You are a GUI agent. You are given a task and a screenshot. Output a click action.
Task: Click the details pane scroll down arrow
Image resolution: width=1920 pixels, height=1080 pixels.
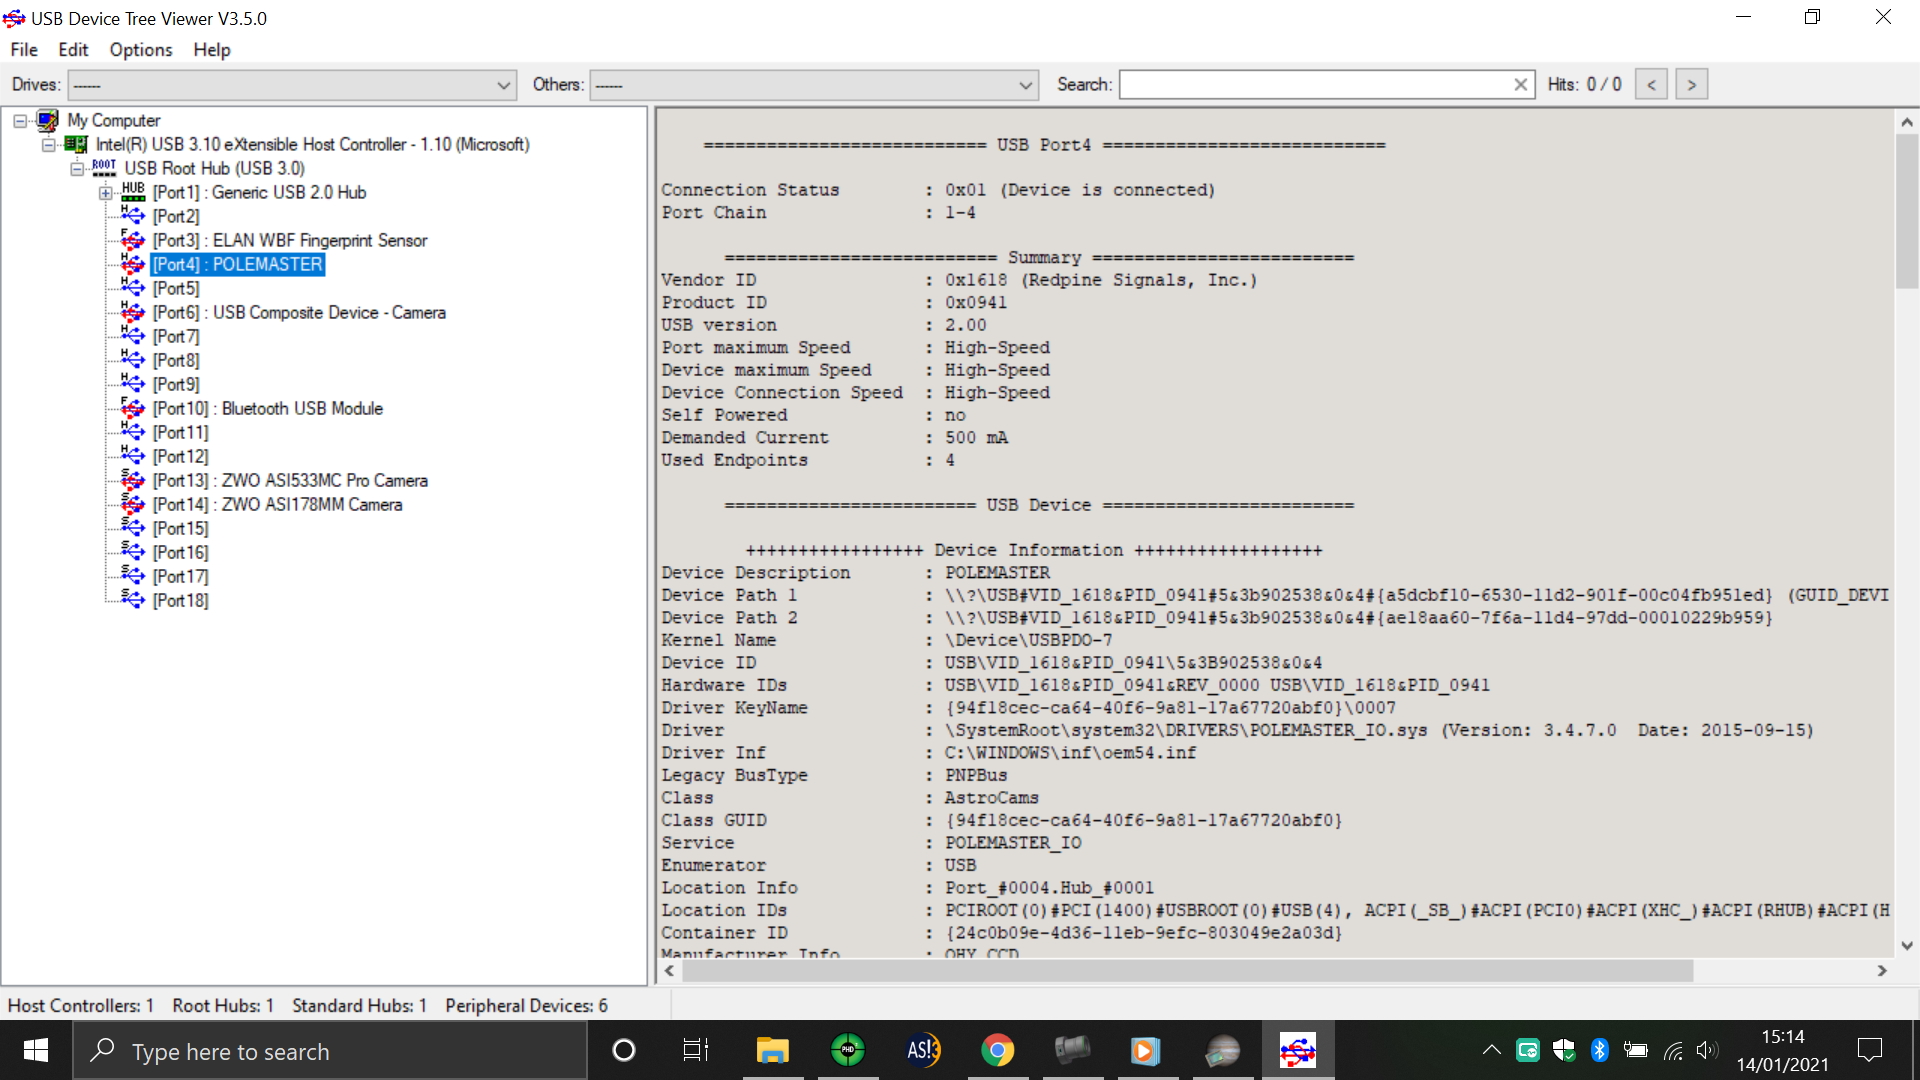pos(1907,945)
